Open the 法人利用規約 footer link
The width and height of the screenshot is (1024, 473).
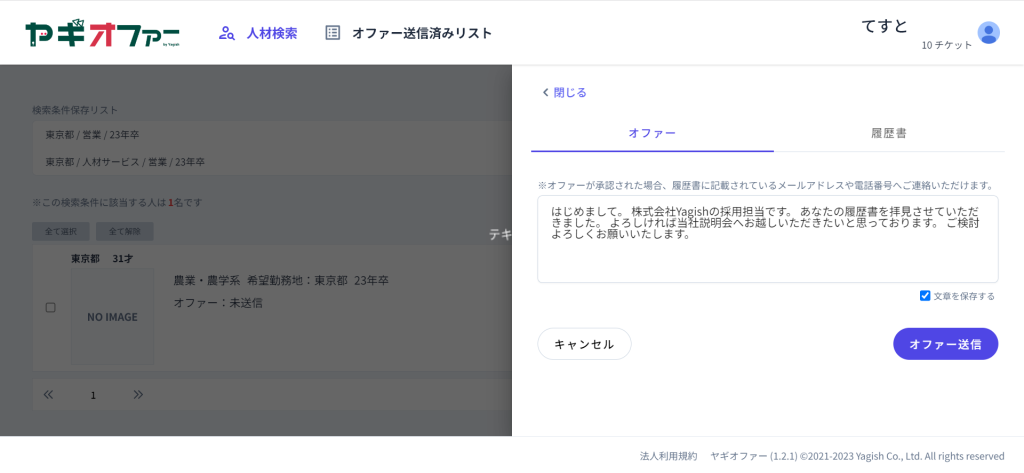tap(668, 456)
